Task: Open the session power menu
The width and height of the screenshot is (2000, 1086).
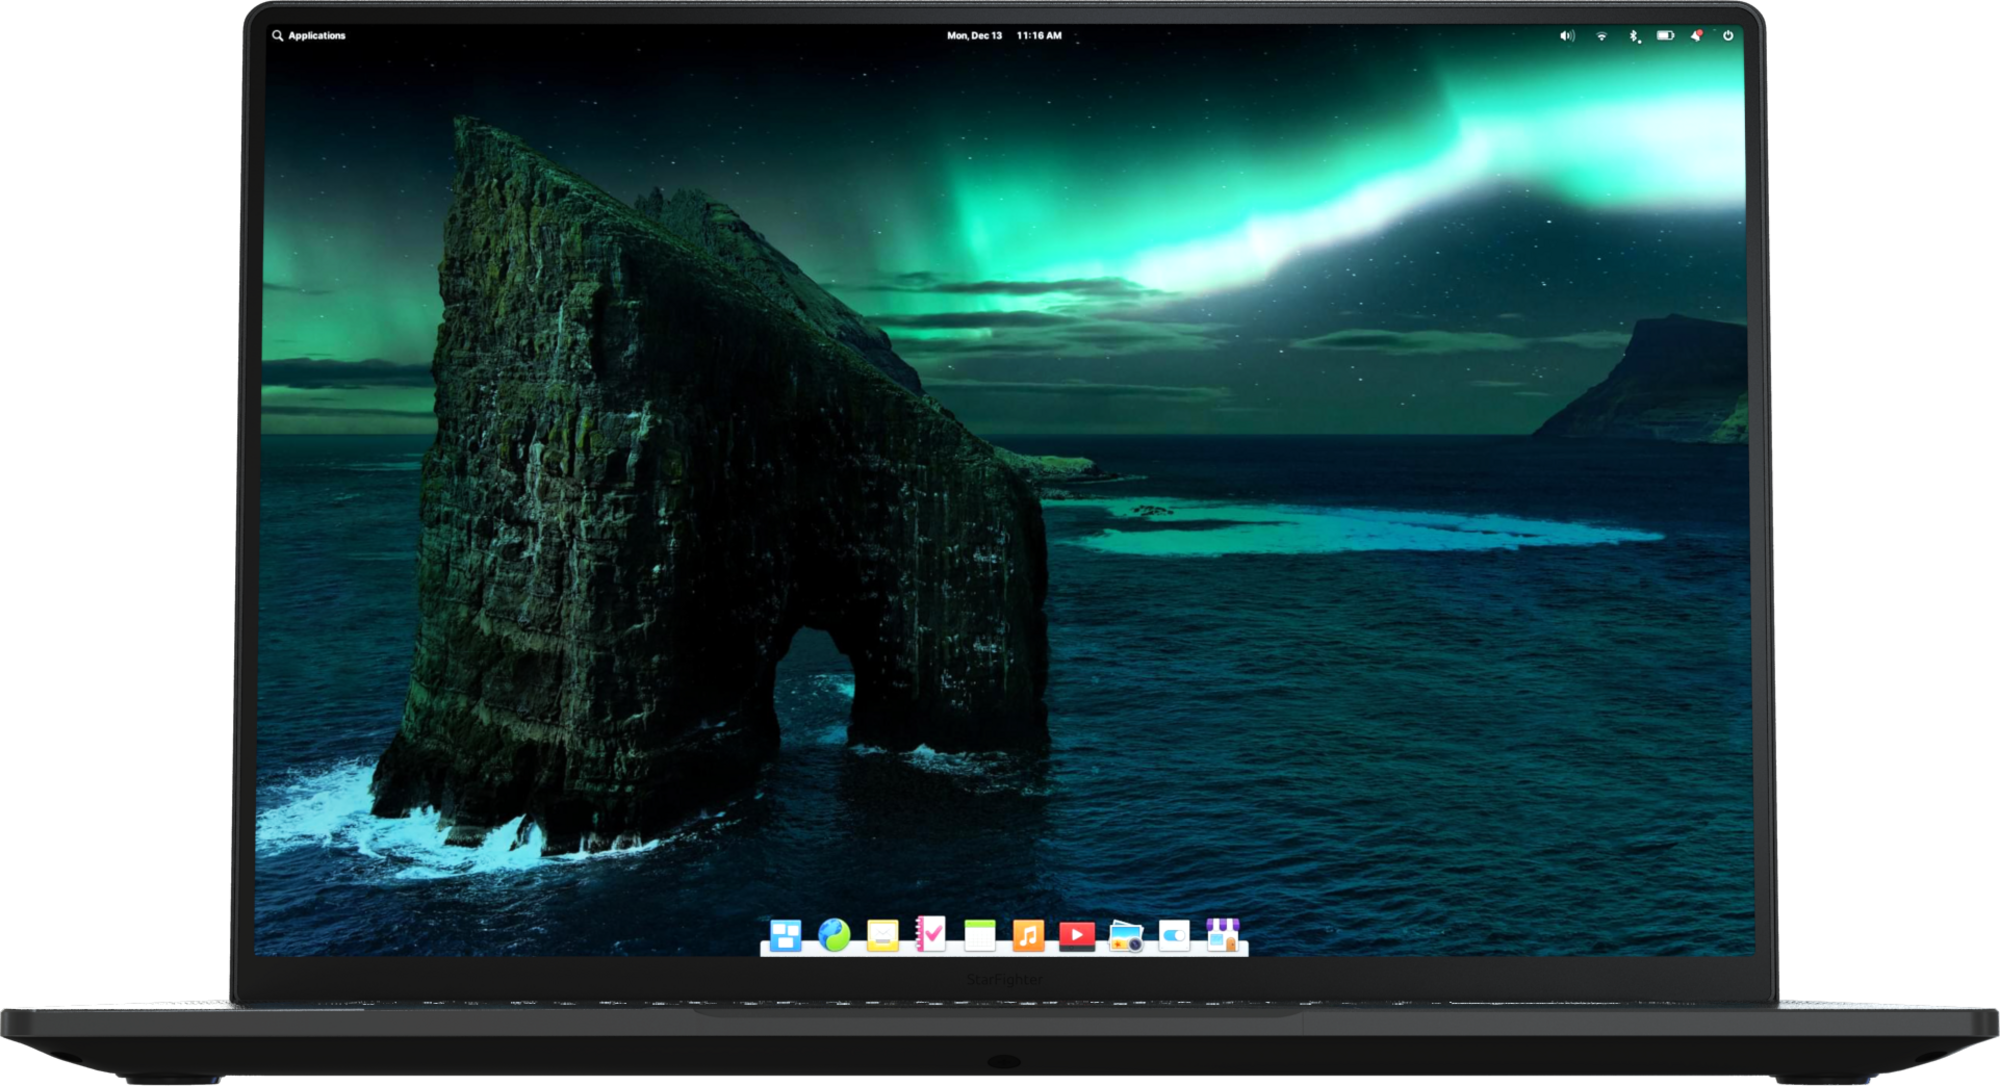Action: coord(1727,36)
